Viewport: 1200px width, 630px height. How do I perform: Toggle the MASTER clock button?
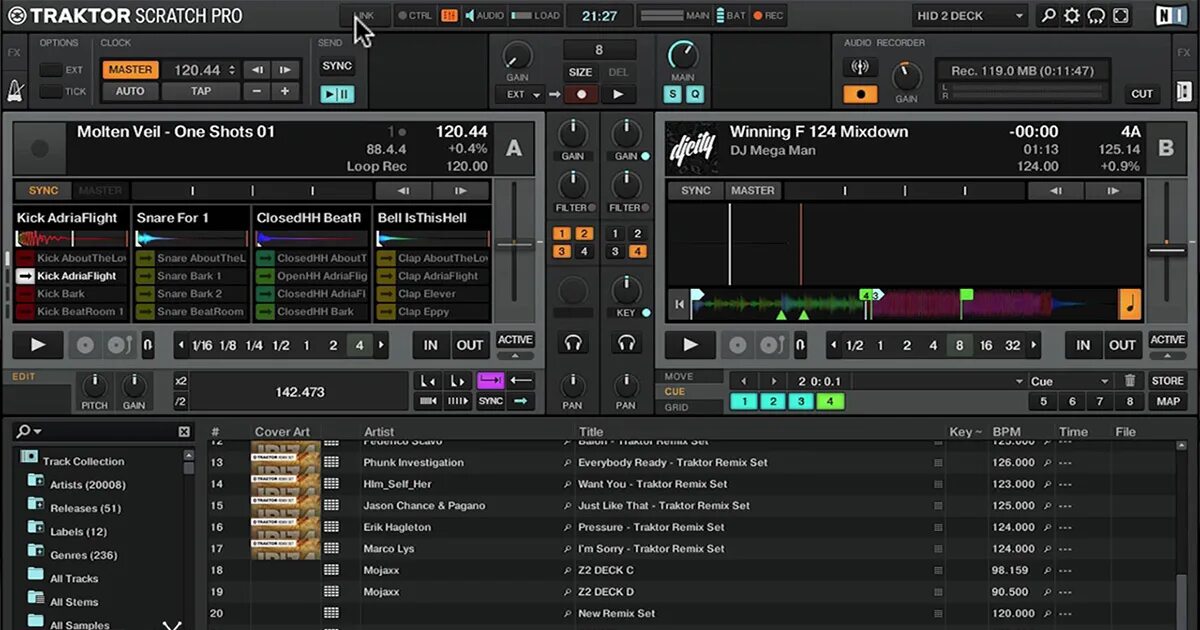[130, 70]
